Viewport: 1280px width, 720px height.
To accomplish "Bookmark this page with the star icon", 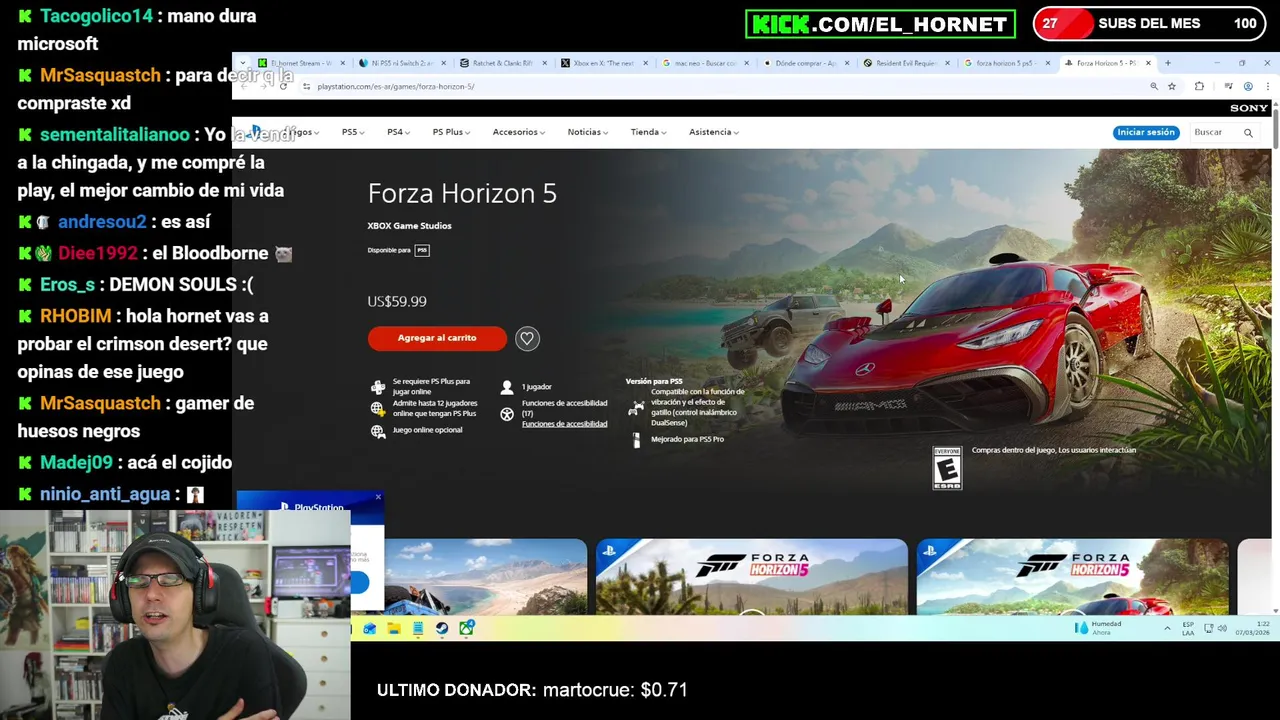I will pos(1172,86).
